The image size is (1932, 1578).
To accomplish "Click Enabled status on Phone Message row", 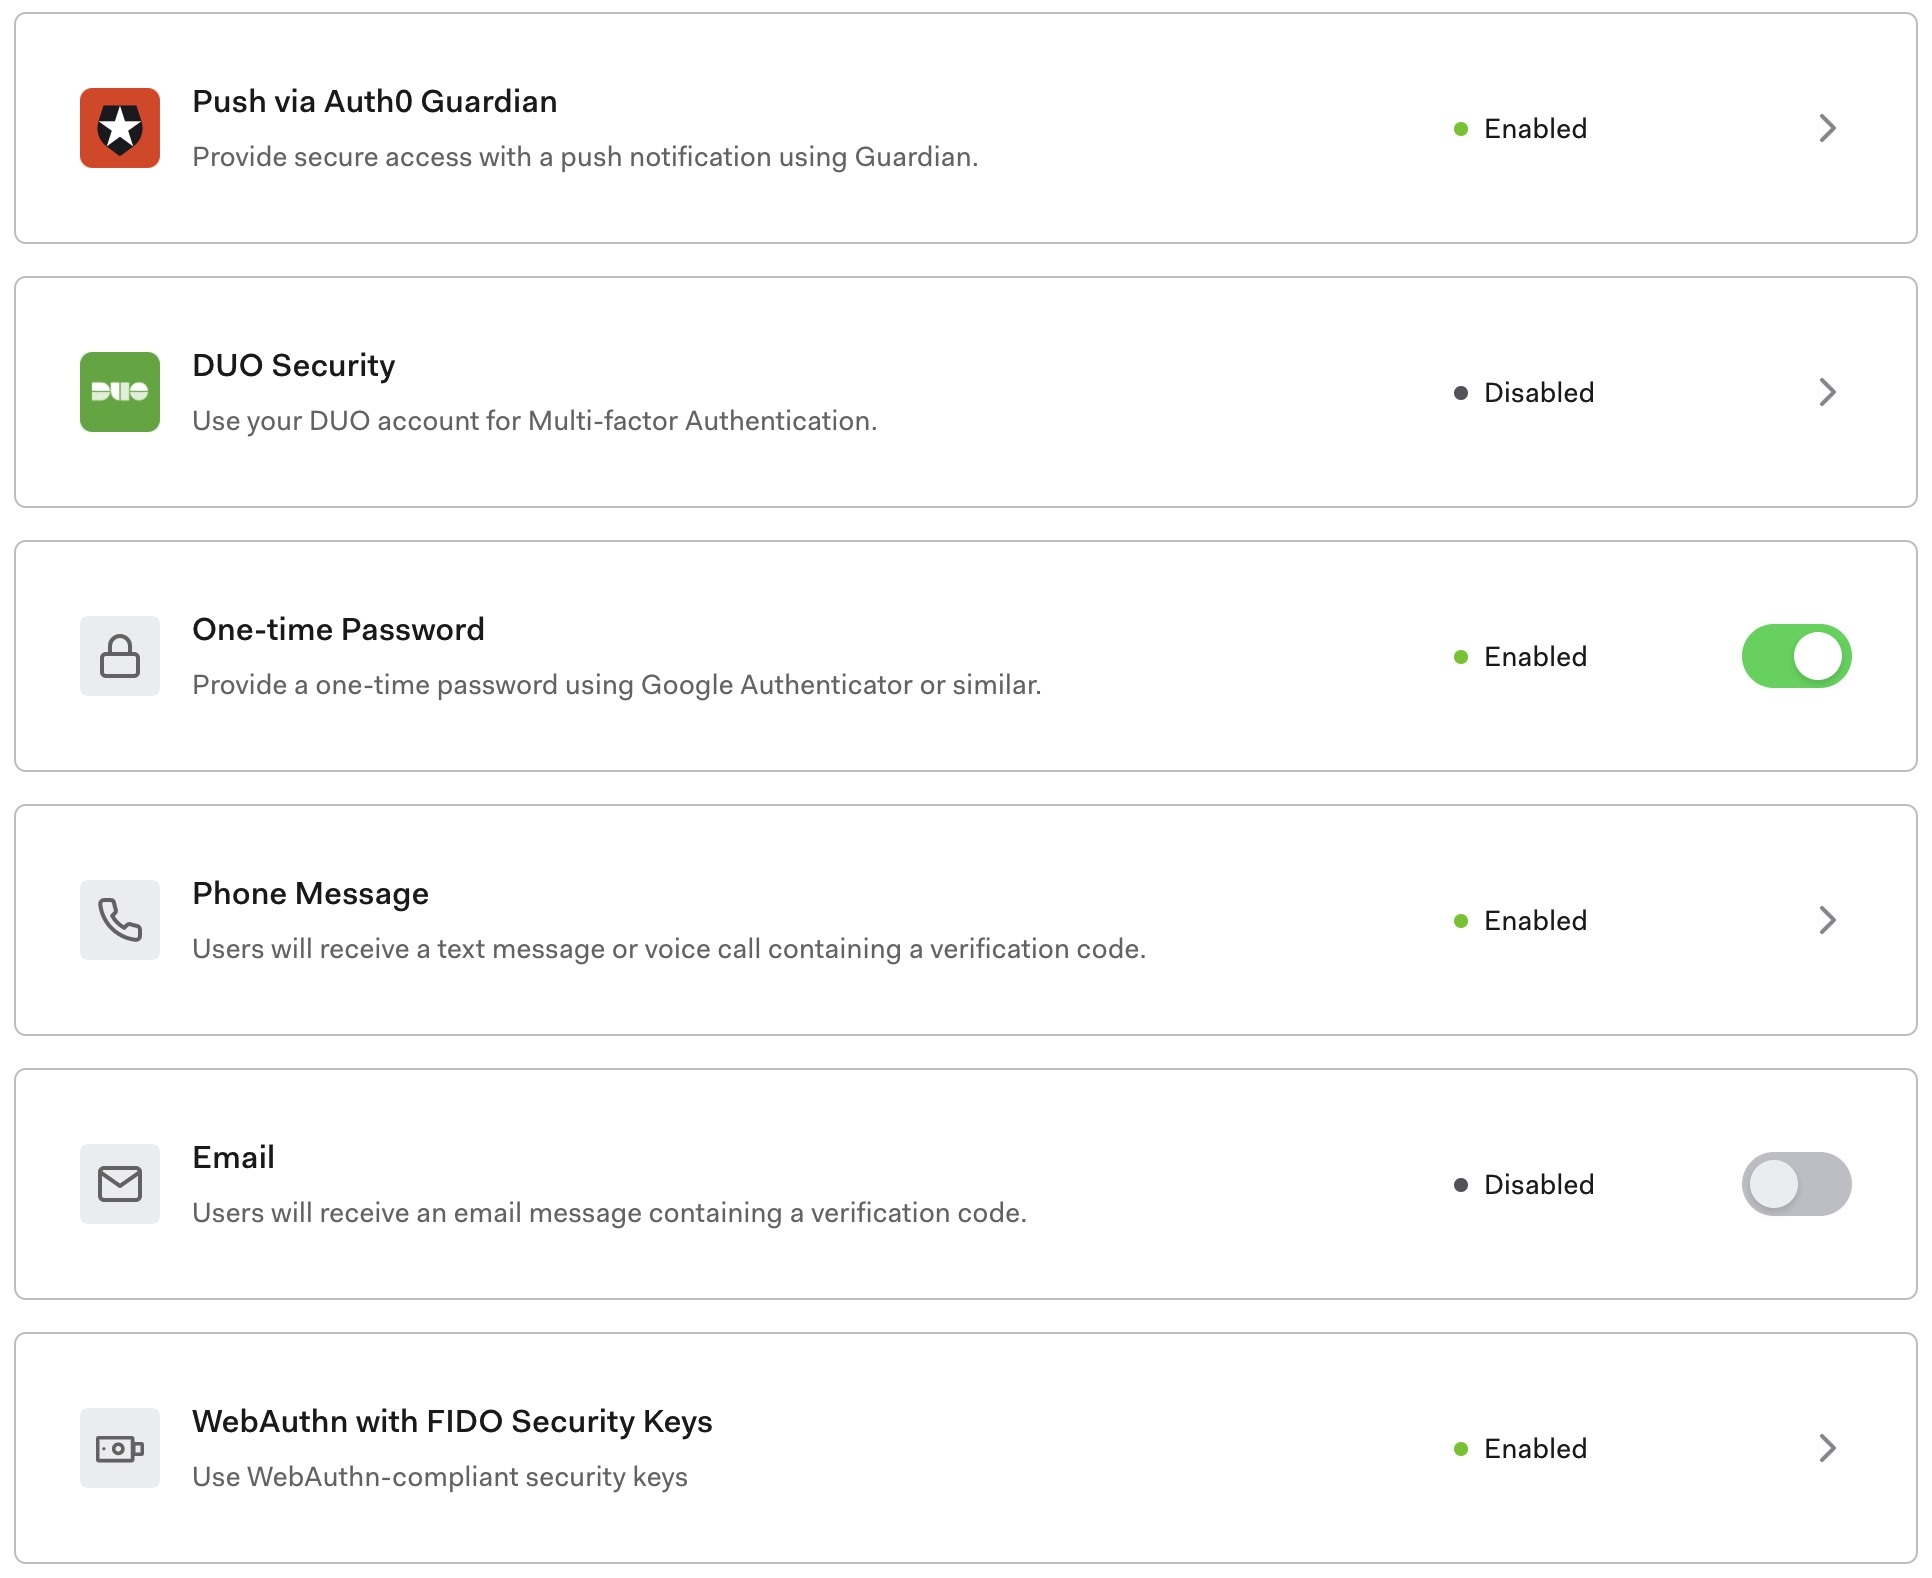I will point(1534,920).
